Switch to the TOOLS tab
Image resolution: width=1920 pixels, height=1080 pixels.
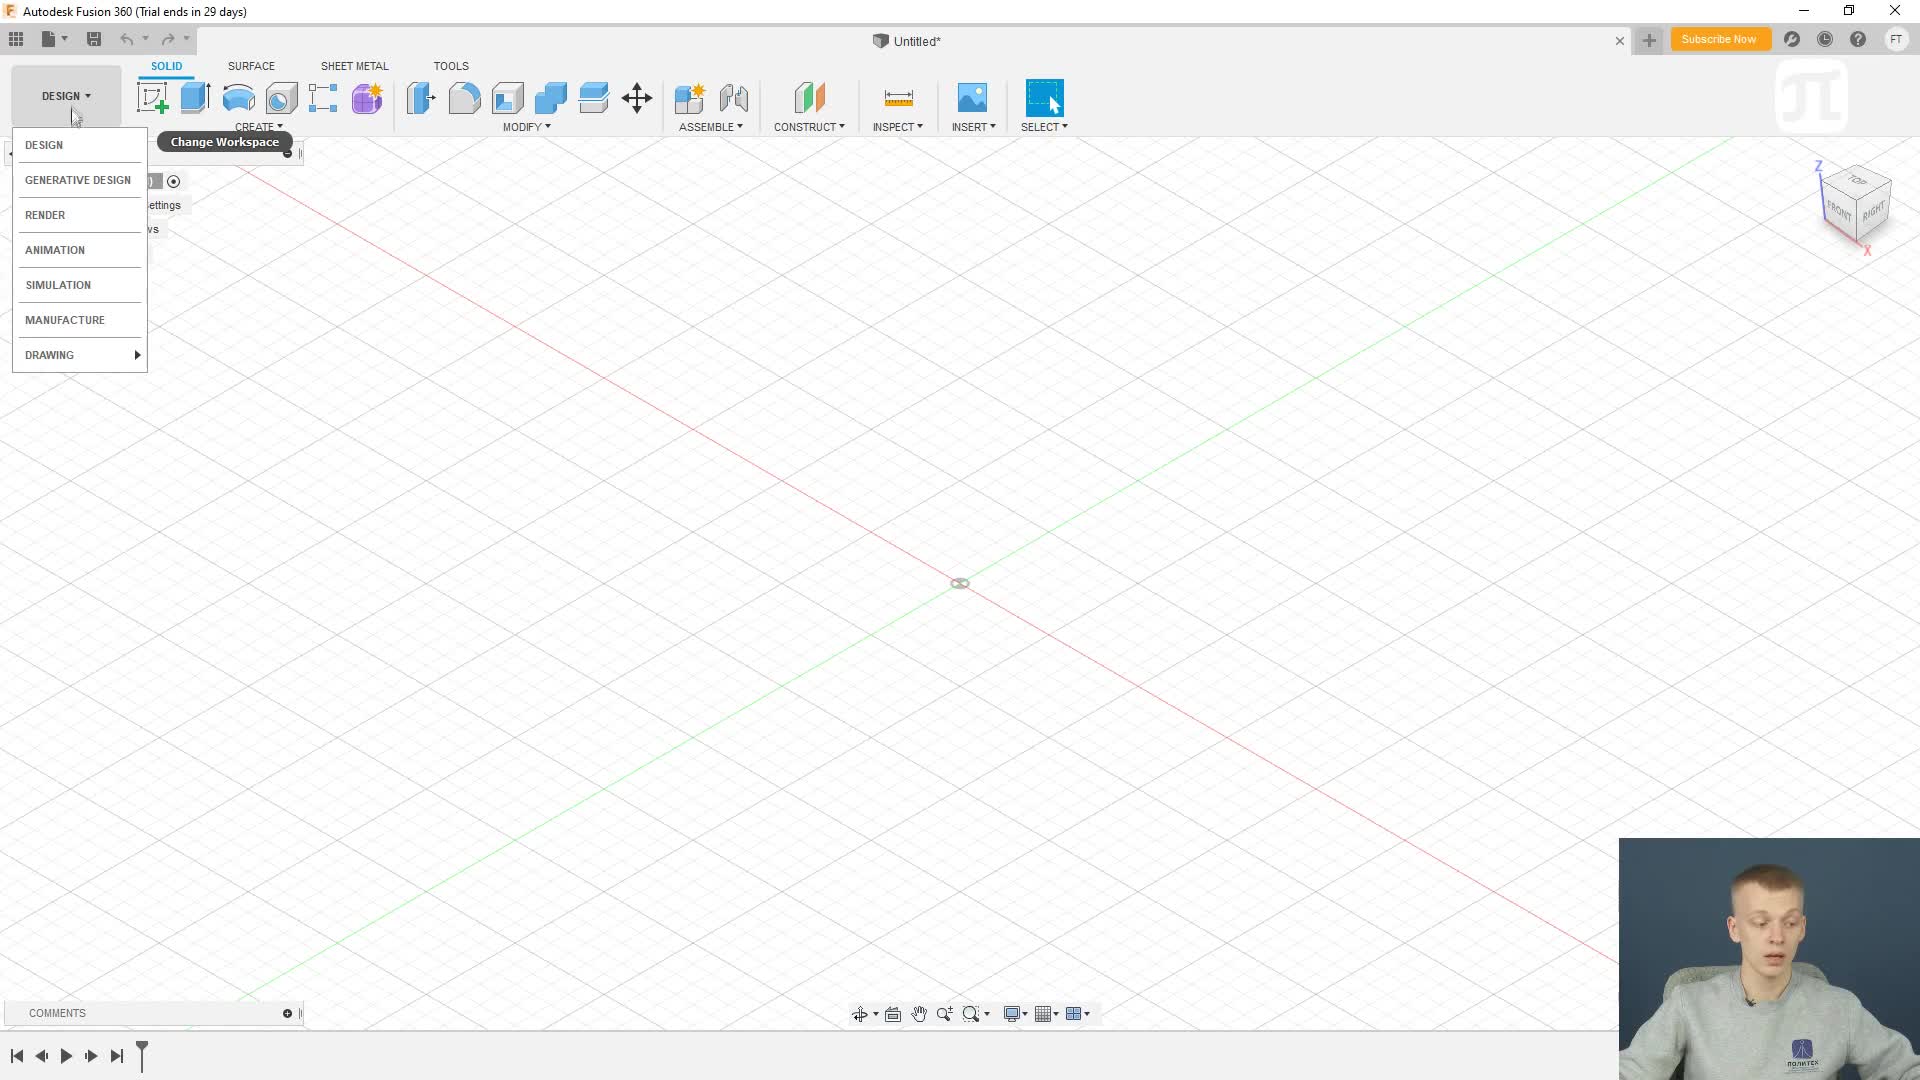click(x=451, y=66)
